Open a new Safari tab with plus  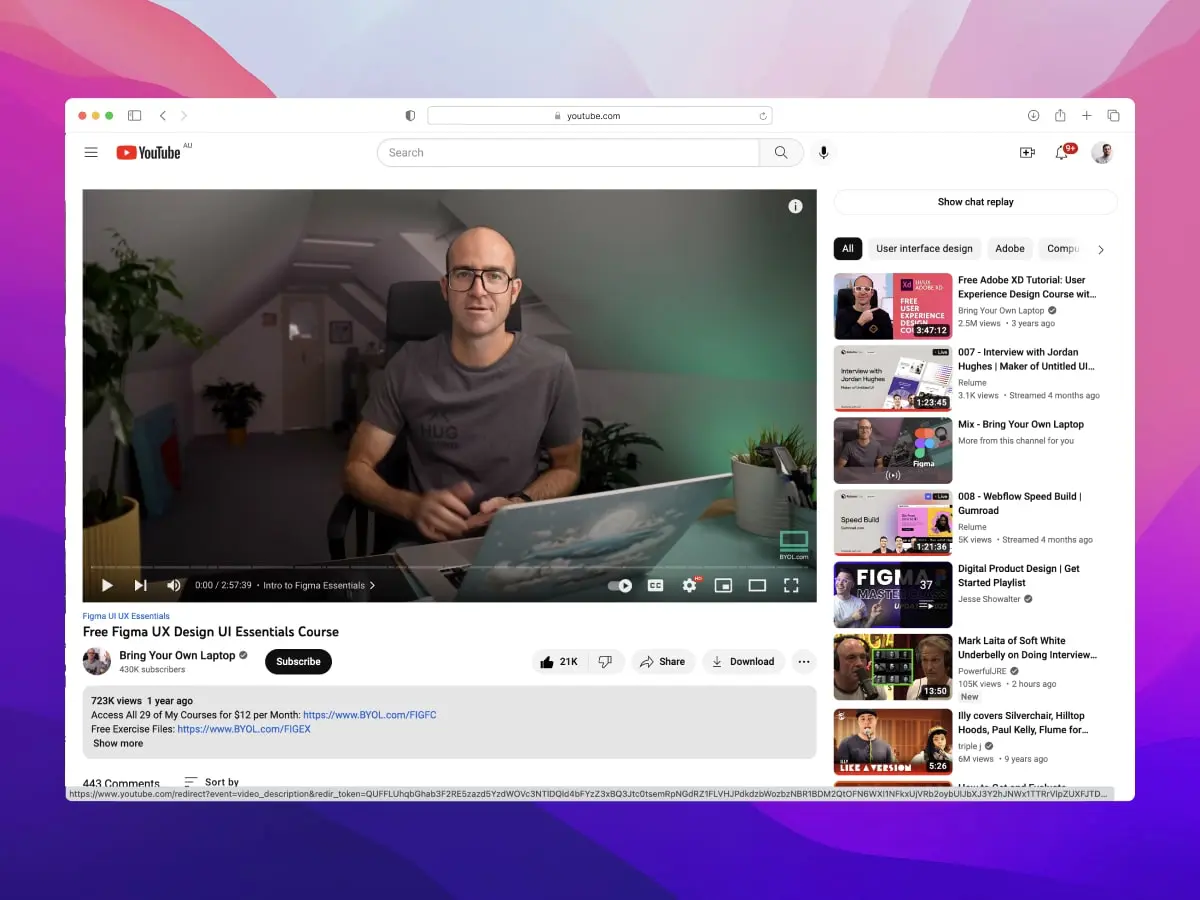pos(1087,116)
